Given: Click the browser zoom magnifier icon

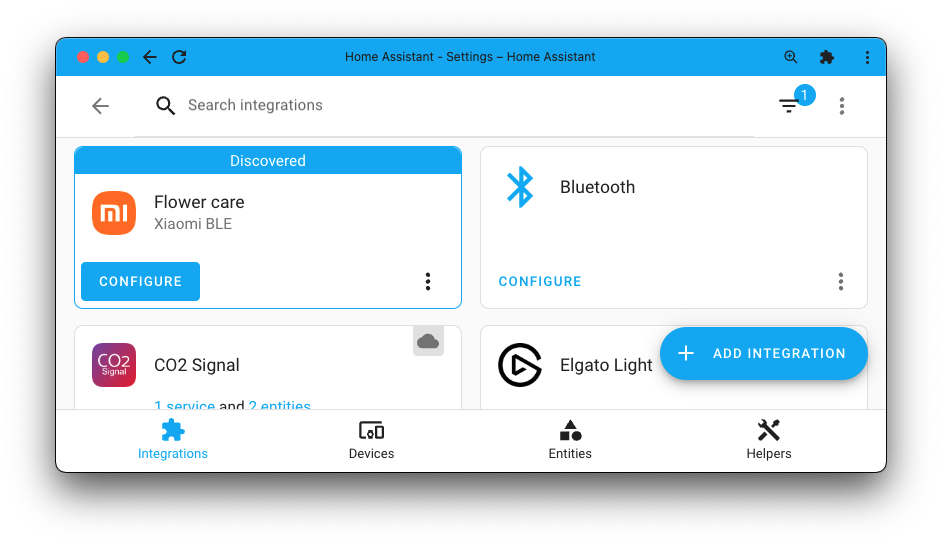Looking at the screenshot, I should [791, 57].
